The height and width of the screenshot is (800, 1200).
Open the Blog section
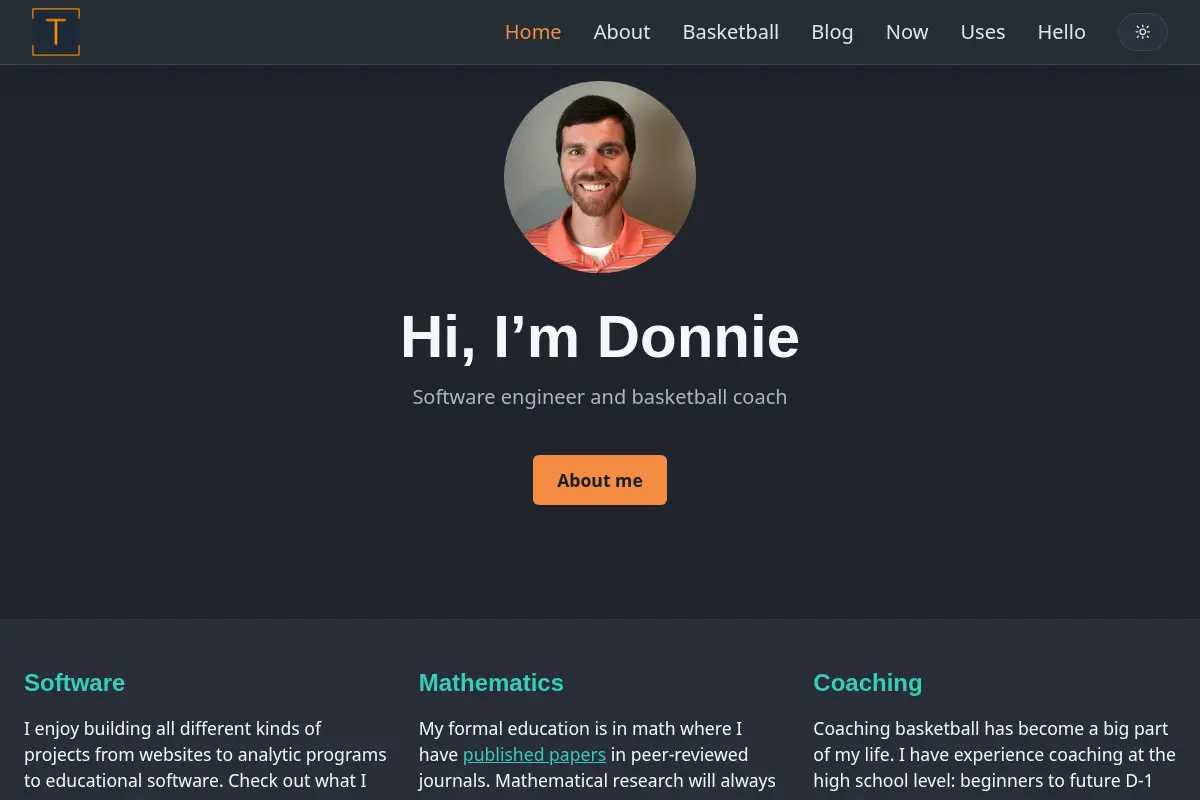pyautogui.click(x=832, y=32)
